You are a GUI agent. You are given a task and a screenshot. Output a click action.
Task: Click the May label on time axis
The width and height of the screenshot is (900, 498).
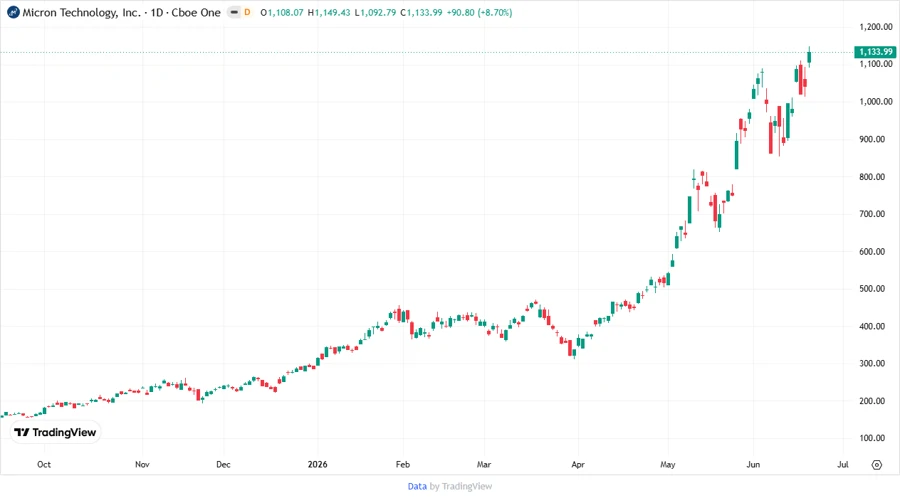[668, 465]
